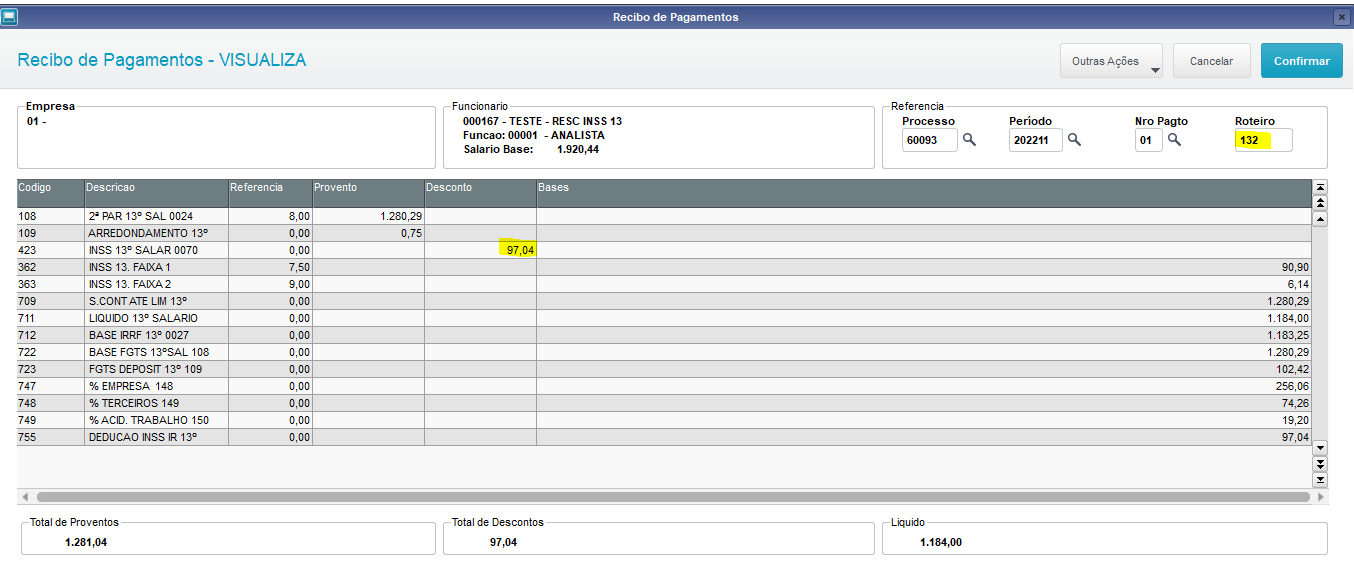Viewport: 1354px width, 564px height.
Task: Click the horizontal scrollbar right arrow
Action: coord(1321,497)
